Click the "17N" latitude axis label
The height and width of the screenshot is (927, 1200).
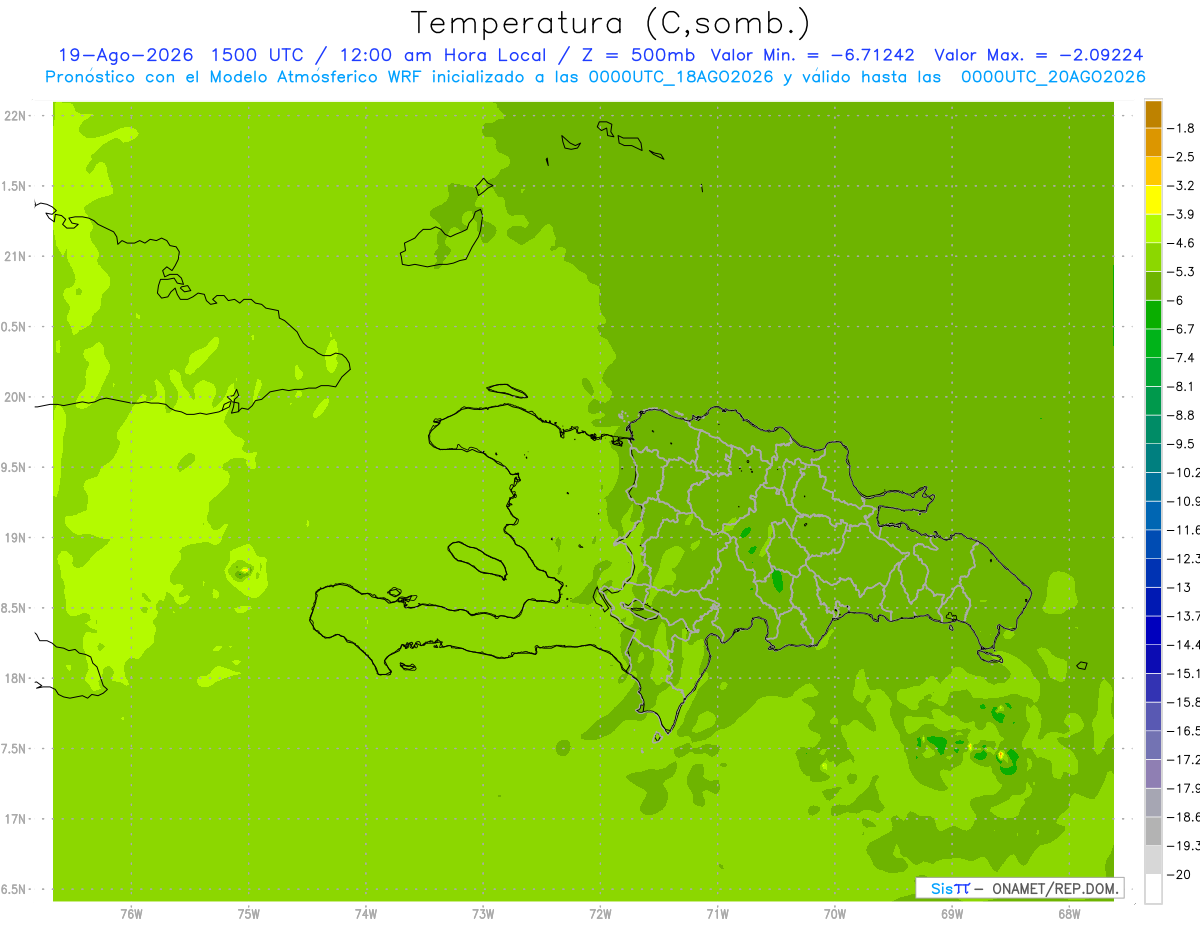pos(16,820)
